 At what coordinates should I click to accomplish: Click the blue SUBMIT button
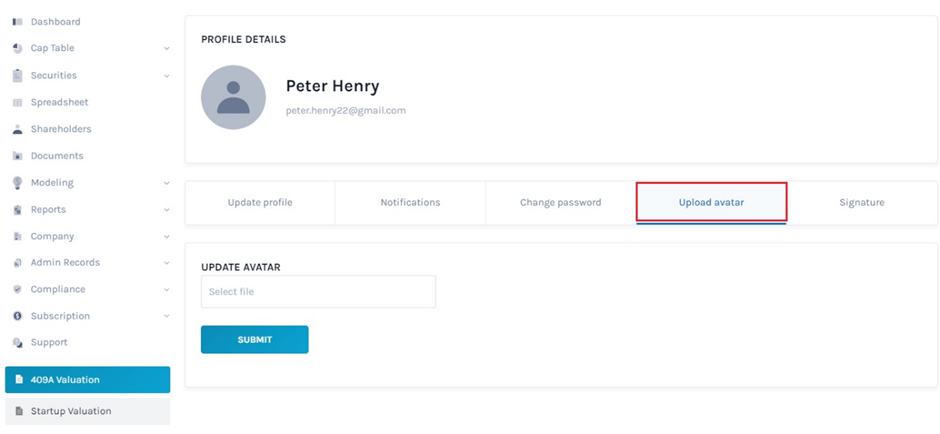pyautogui.click(x=255, y=340)
